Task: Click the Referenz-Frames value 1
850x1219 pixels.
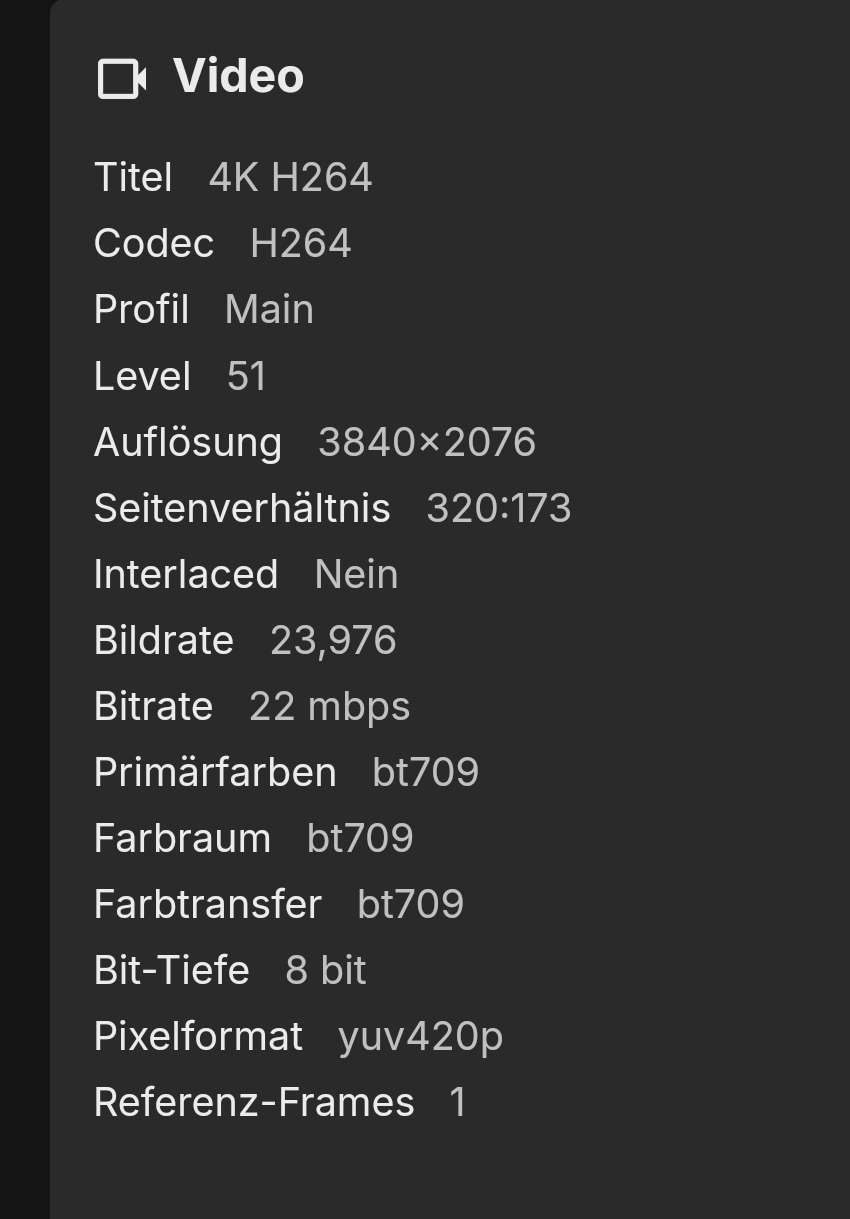Action: 458,1102
